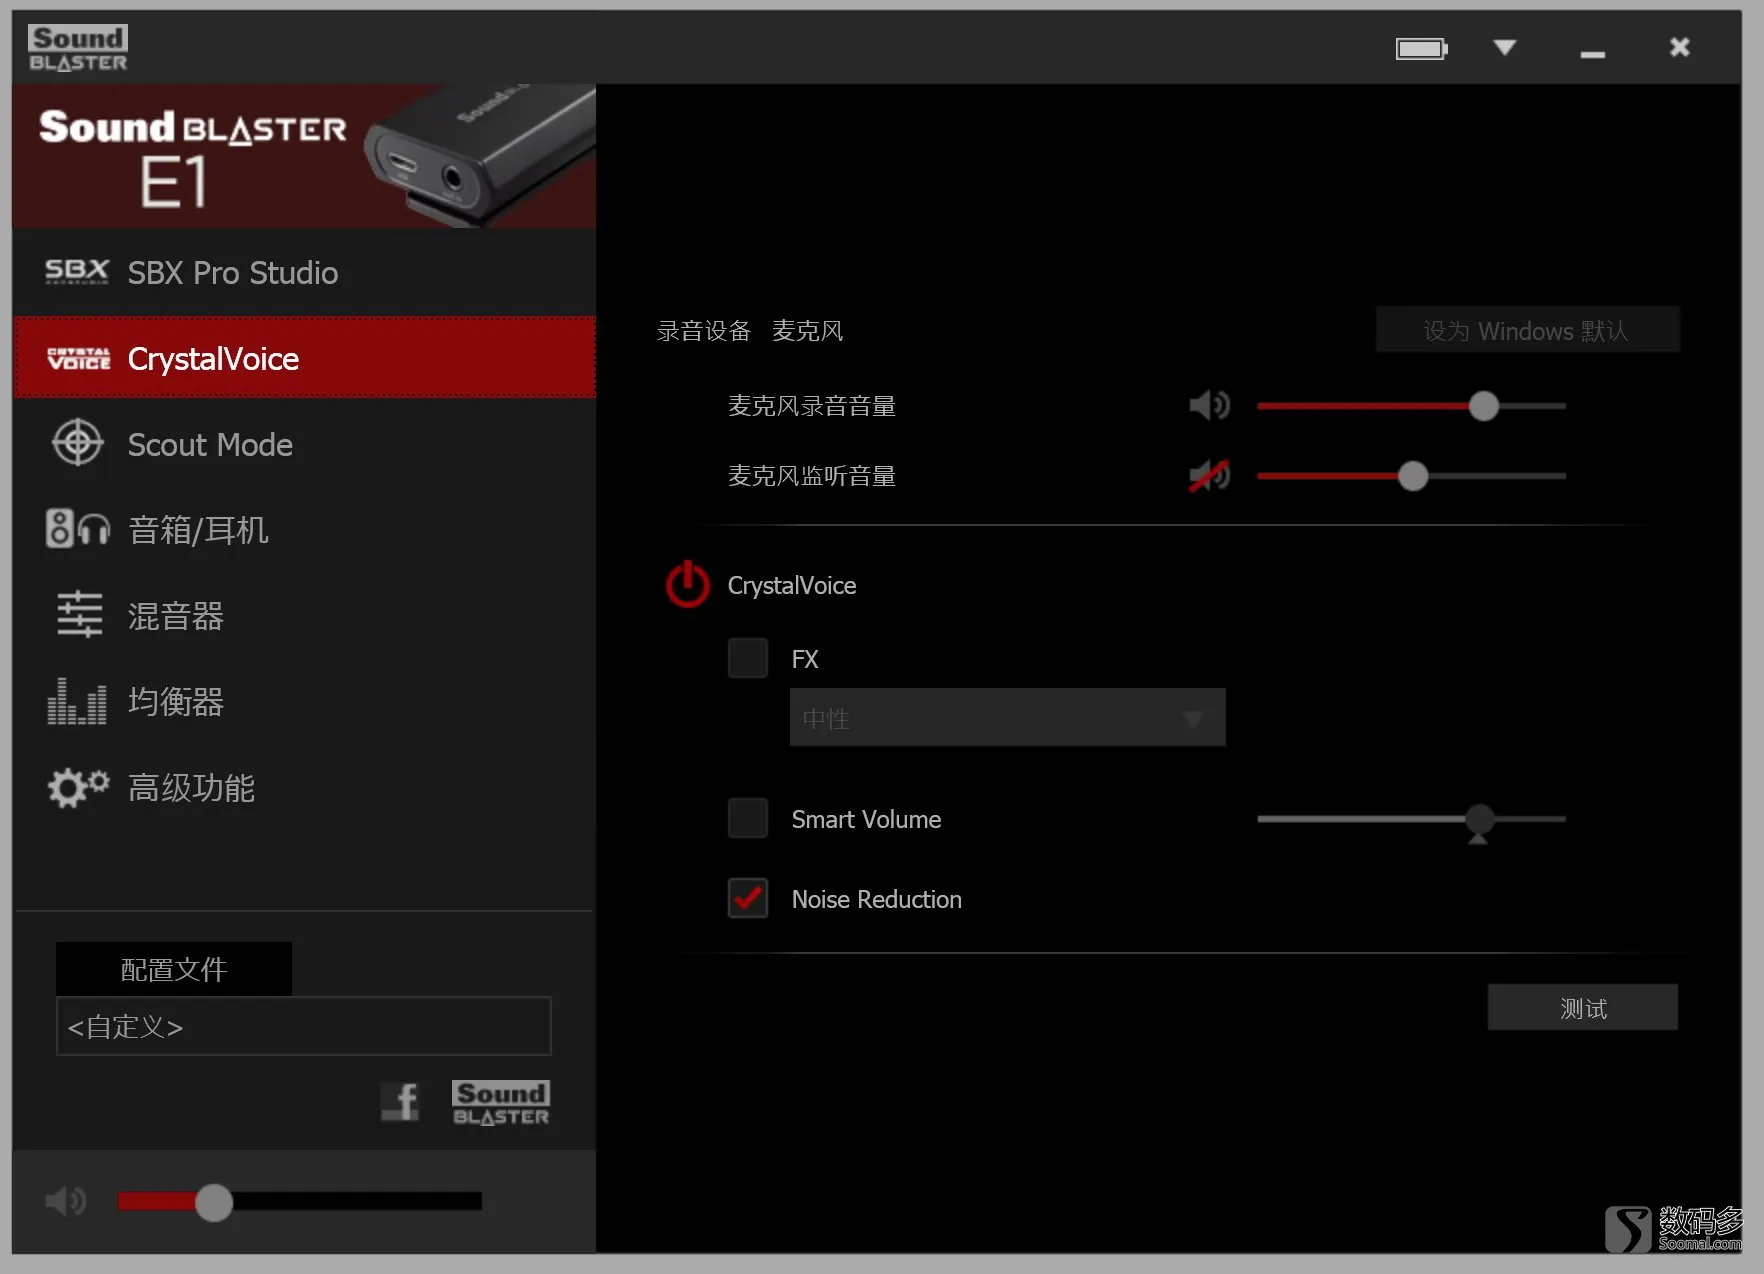Viewport: 1764px width, 1274px height.
Task: Open 高级功能 advanced features
Action: tap(305, 788)
